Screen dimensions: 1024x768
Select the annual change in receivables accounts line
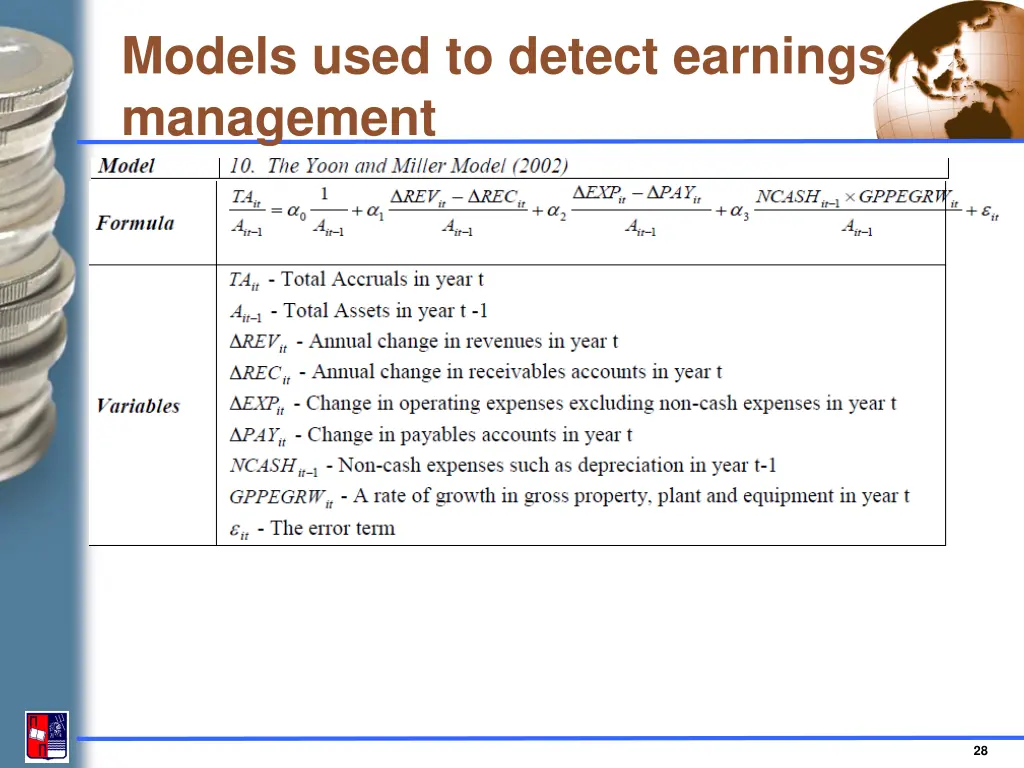pos(476,373)
